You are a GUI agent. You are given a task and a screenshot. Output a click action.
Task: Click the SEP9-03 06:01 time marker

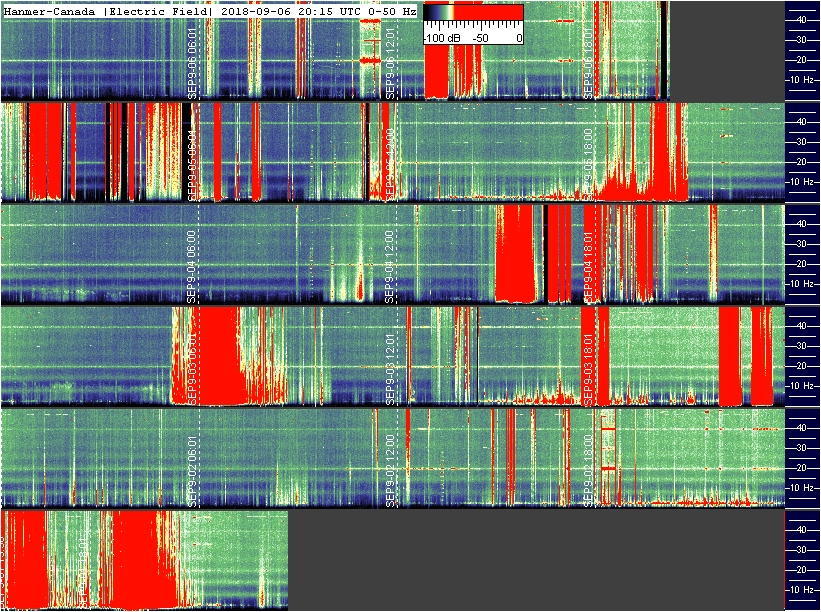click(192, 369)
